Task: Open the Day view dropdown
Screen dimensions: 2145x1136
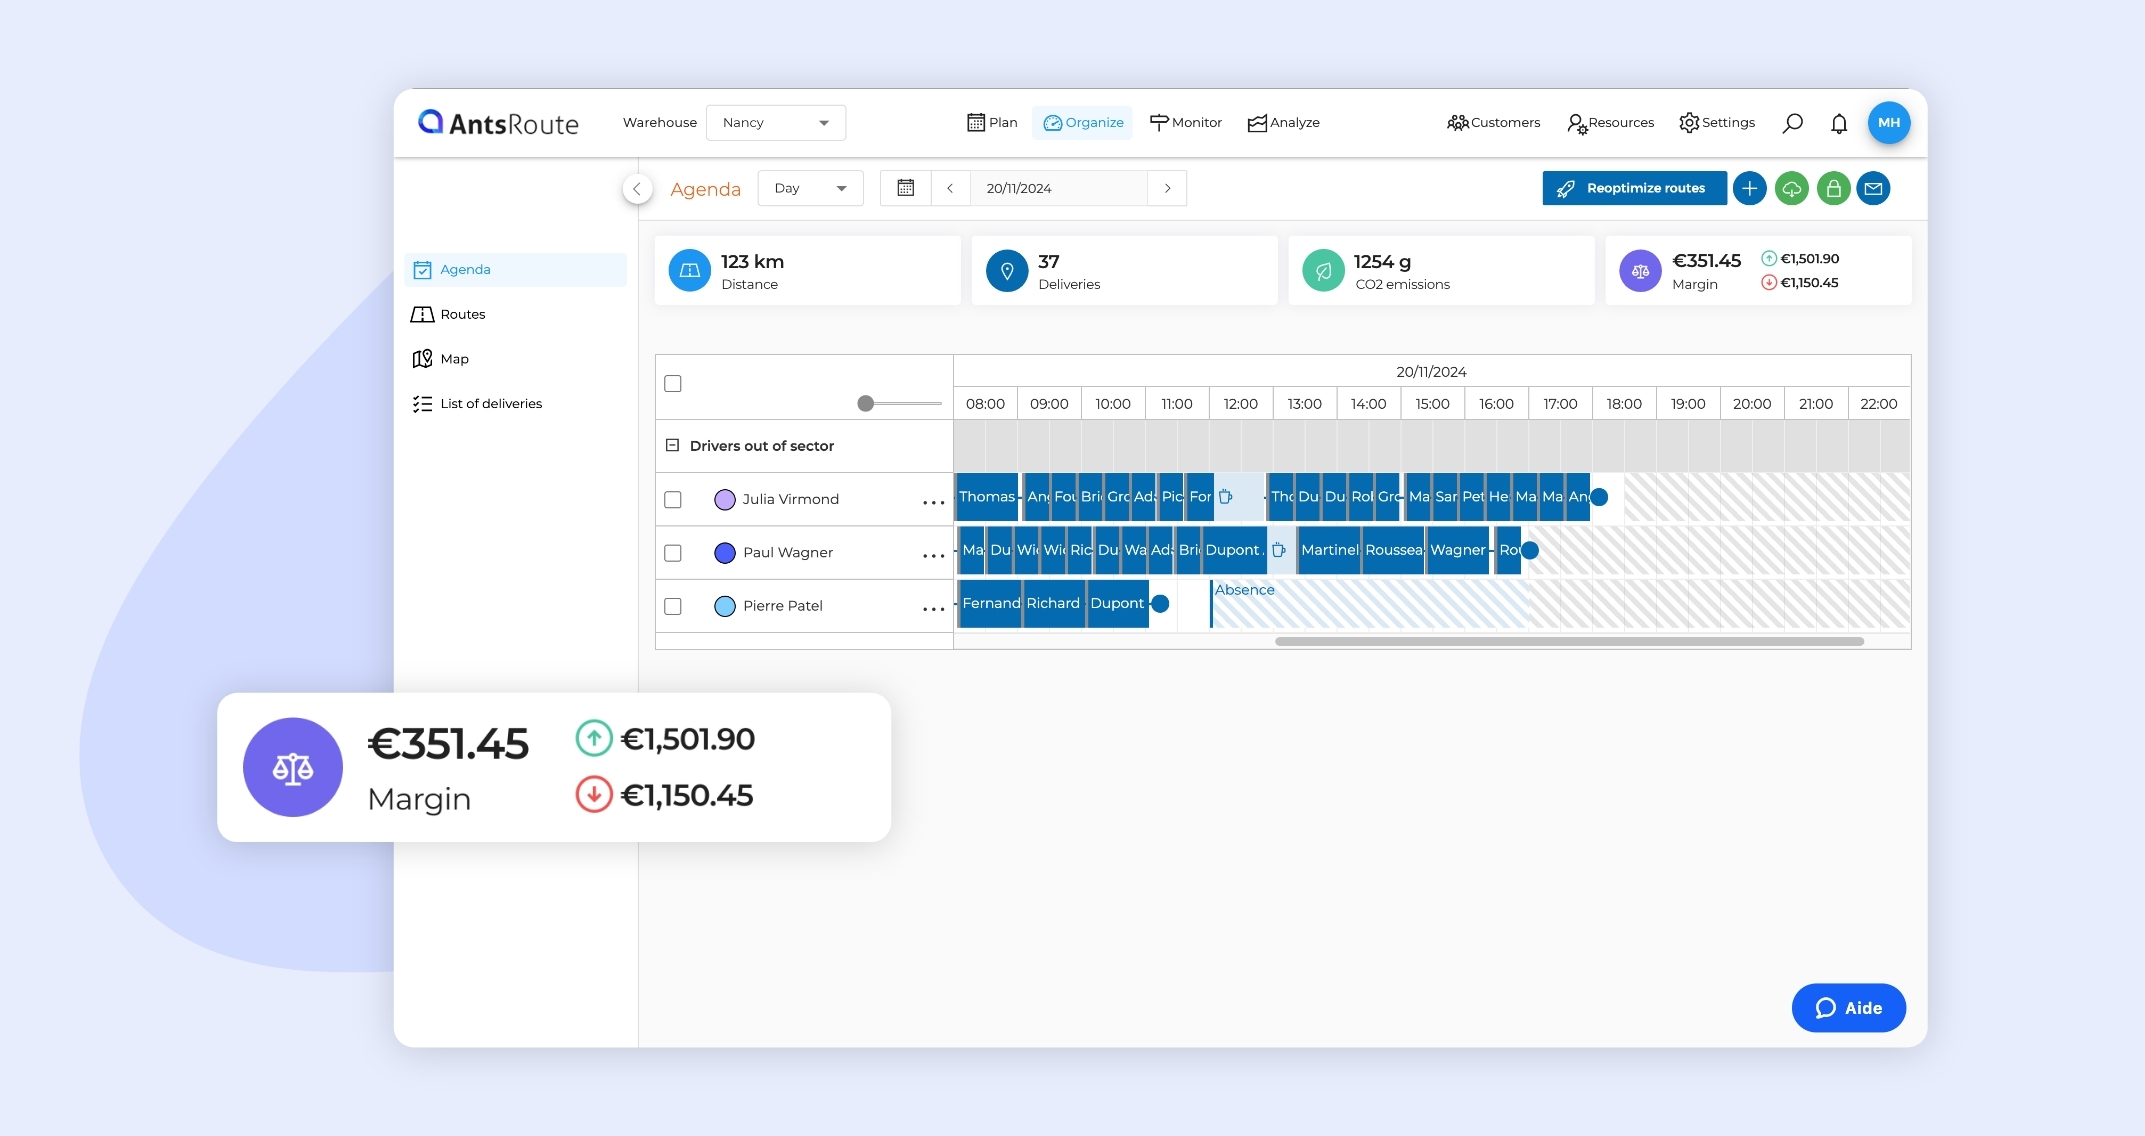Action: (810, 188)
